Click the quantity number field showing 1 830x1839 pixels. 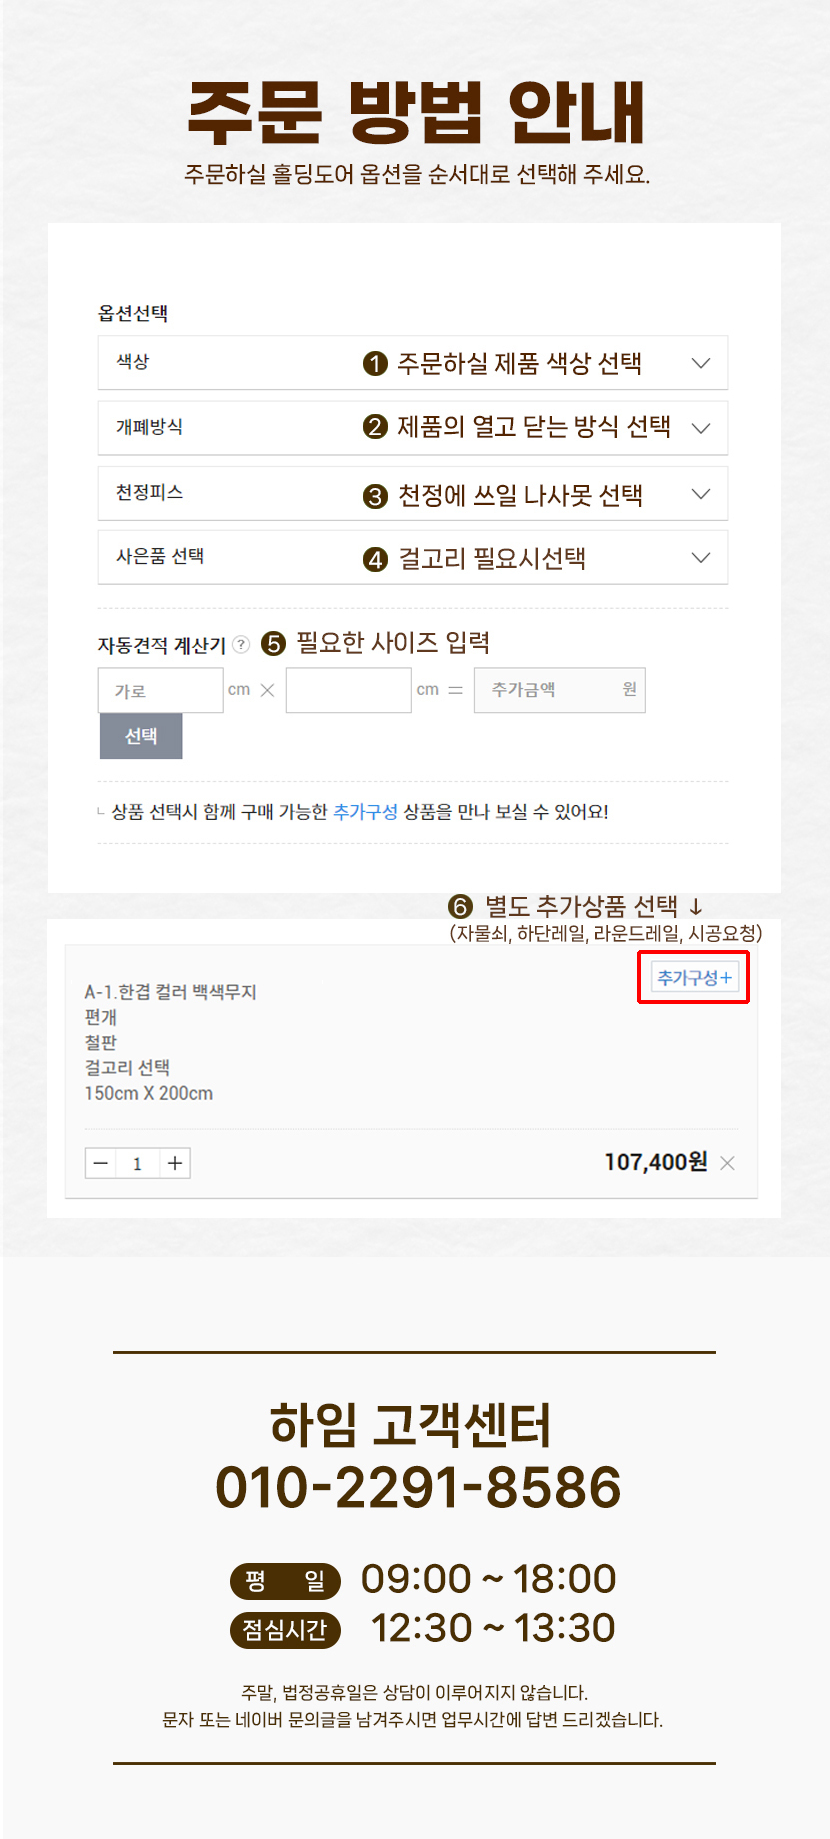pos(138,1163)
